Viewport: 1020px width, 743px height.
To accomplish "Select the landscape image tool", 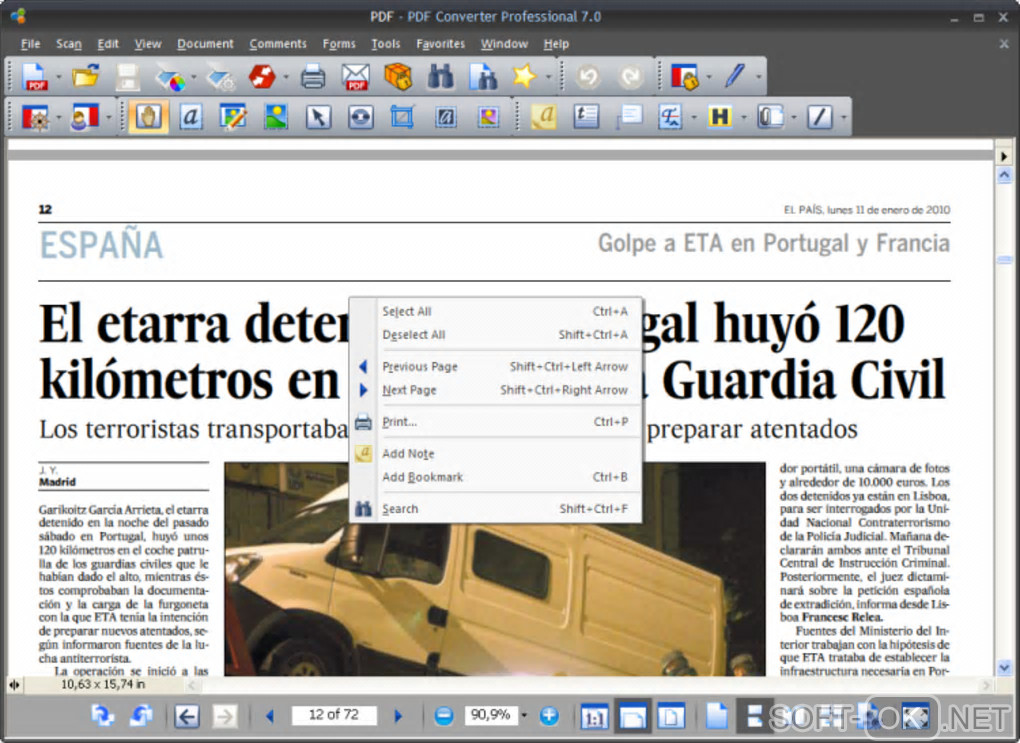I will 276,117.
